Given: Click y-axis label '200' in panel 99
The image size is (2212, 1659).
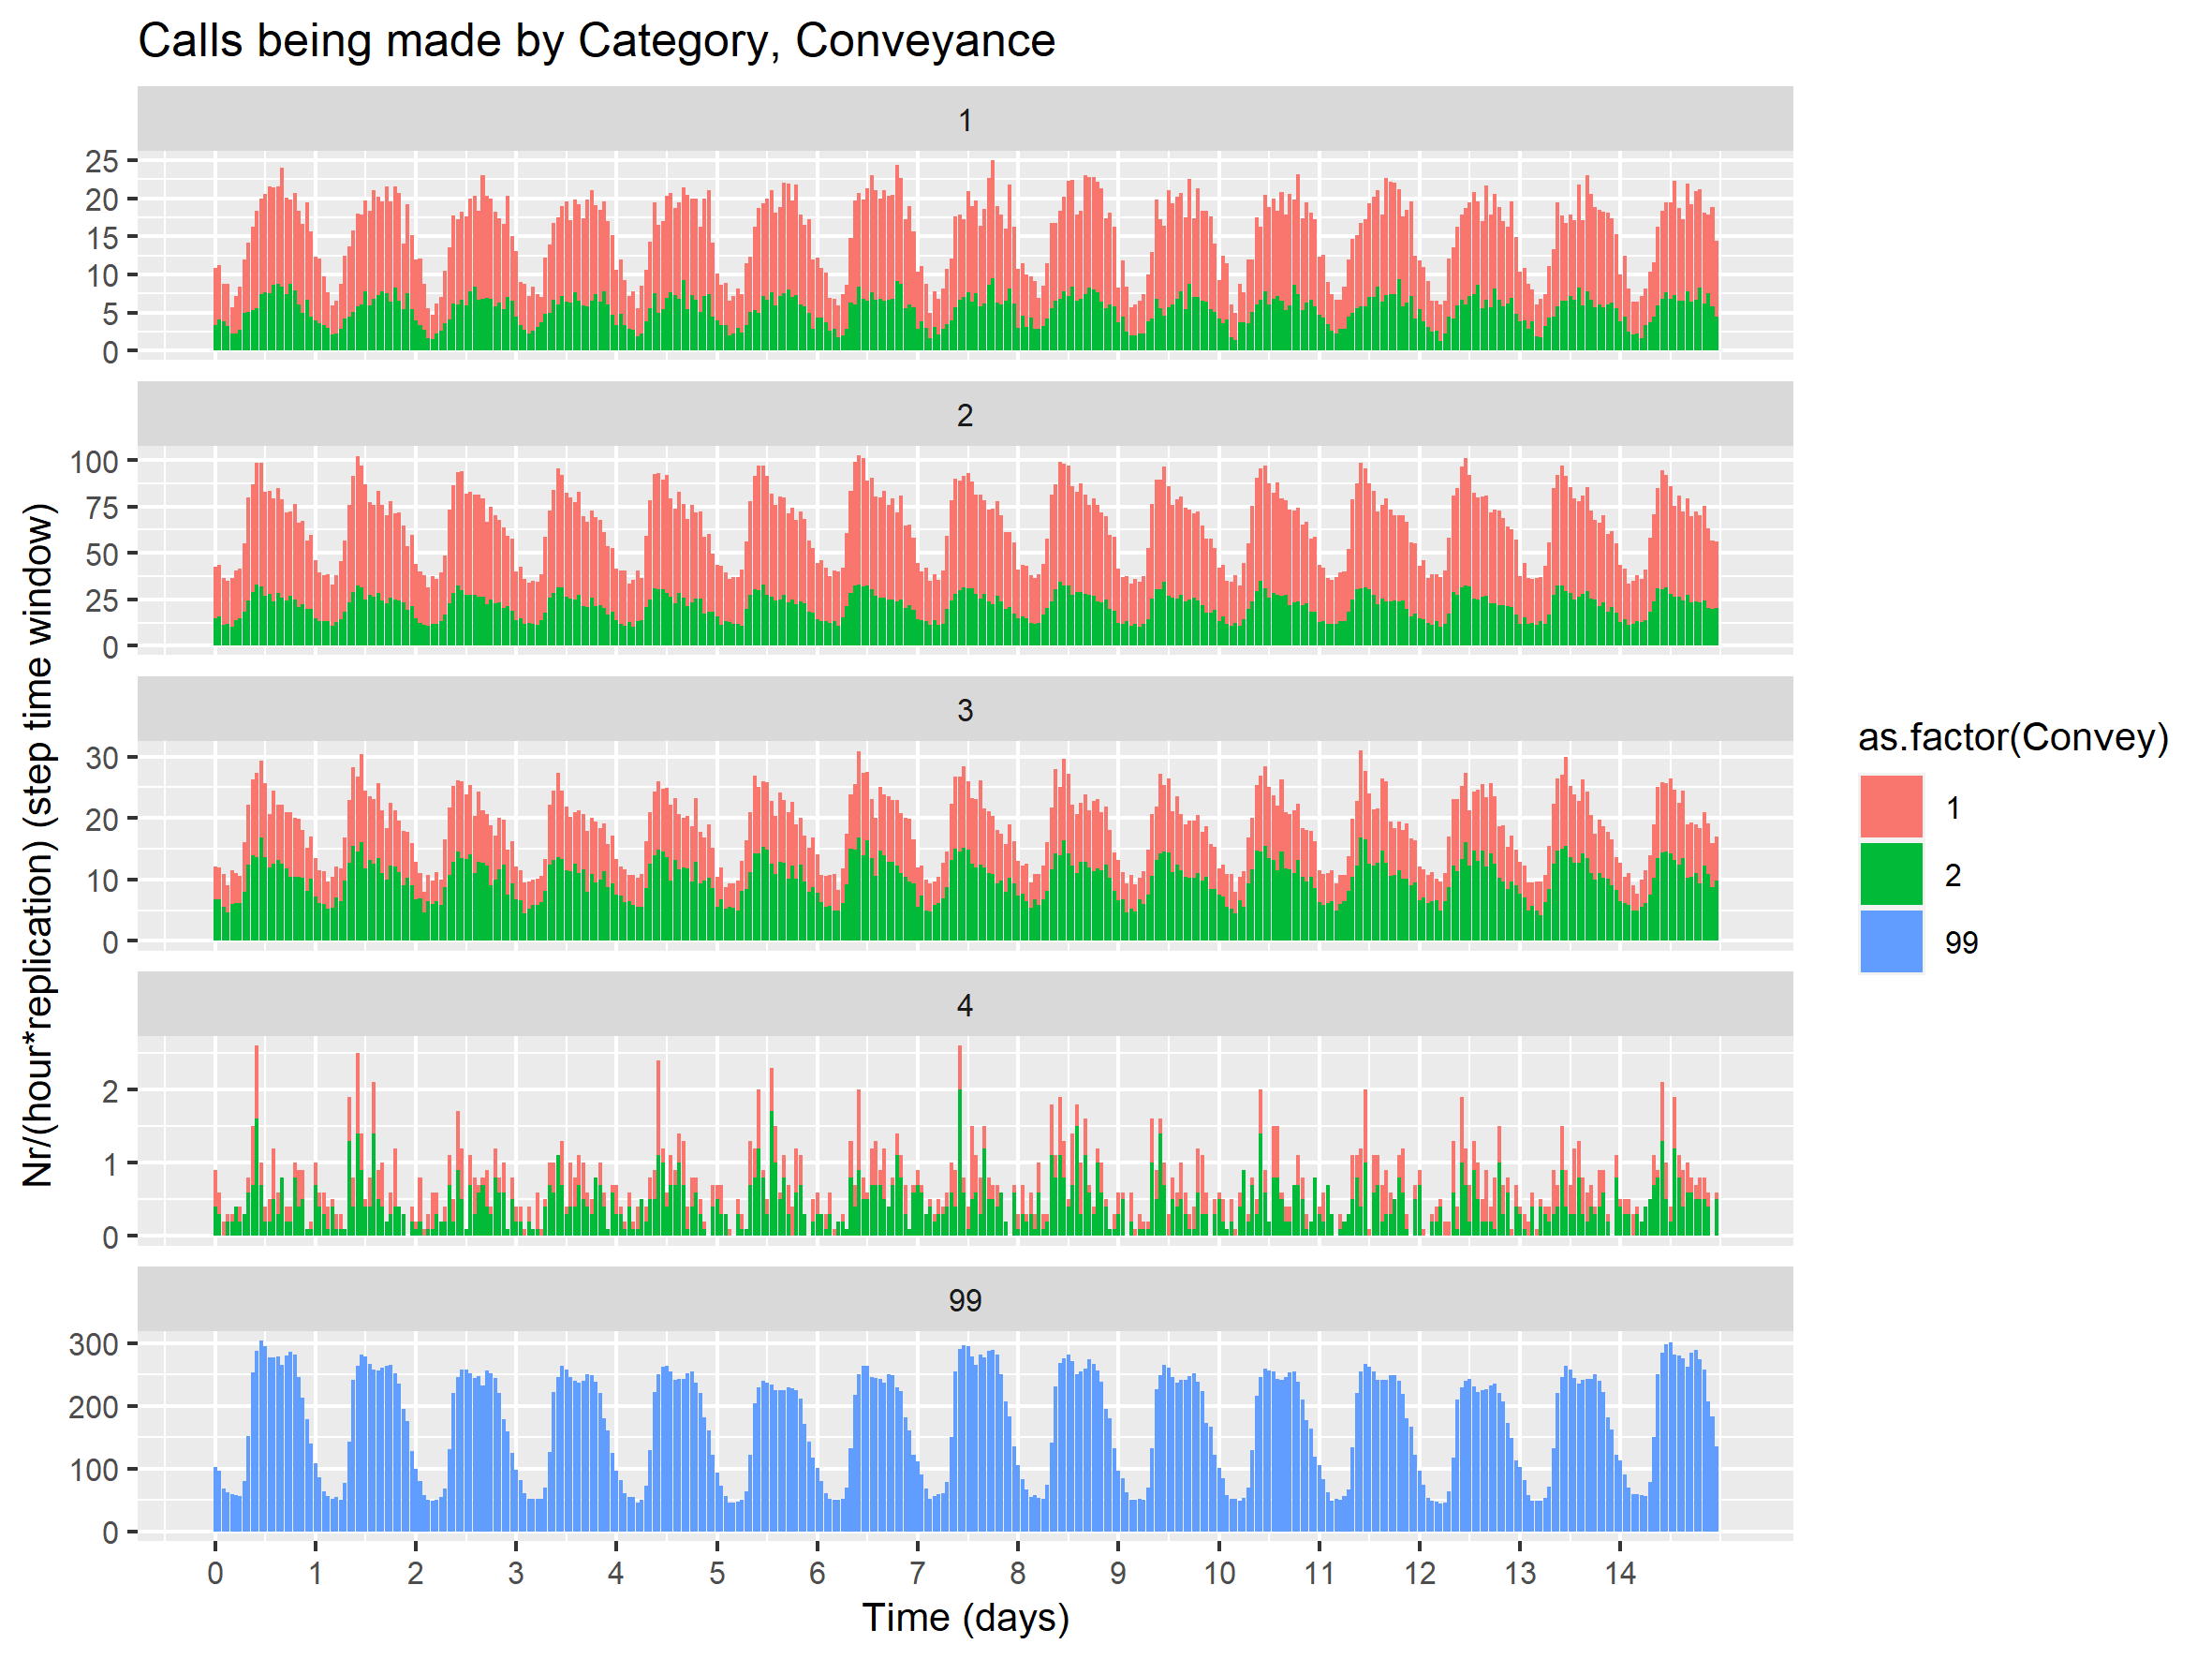Looking at the screenshot, I should (x=94, y=1407).
